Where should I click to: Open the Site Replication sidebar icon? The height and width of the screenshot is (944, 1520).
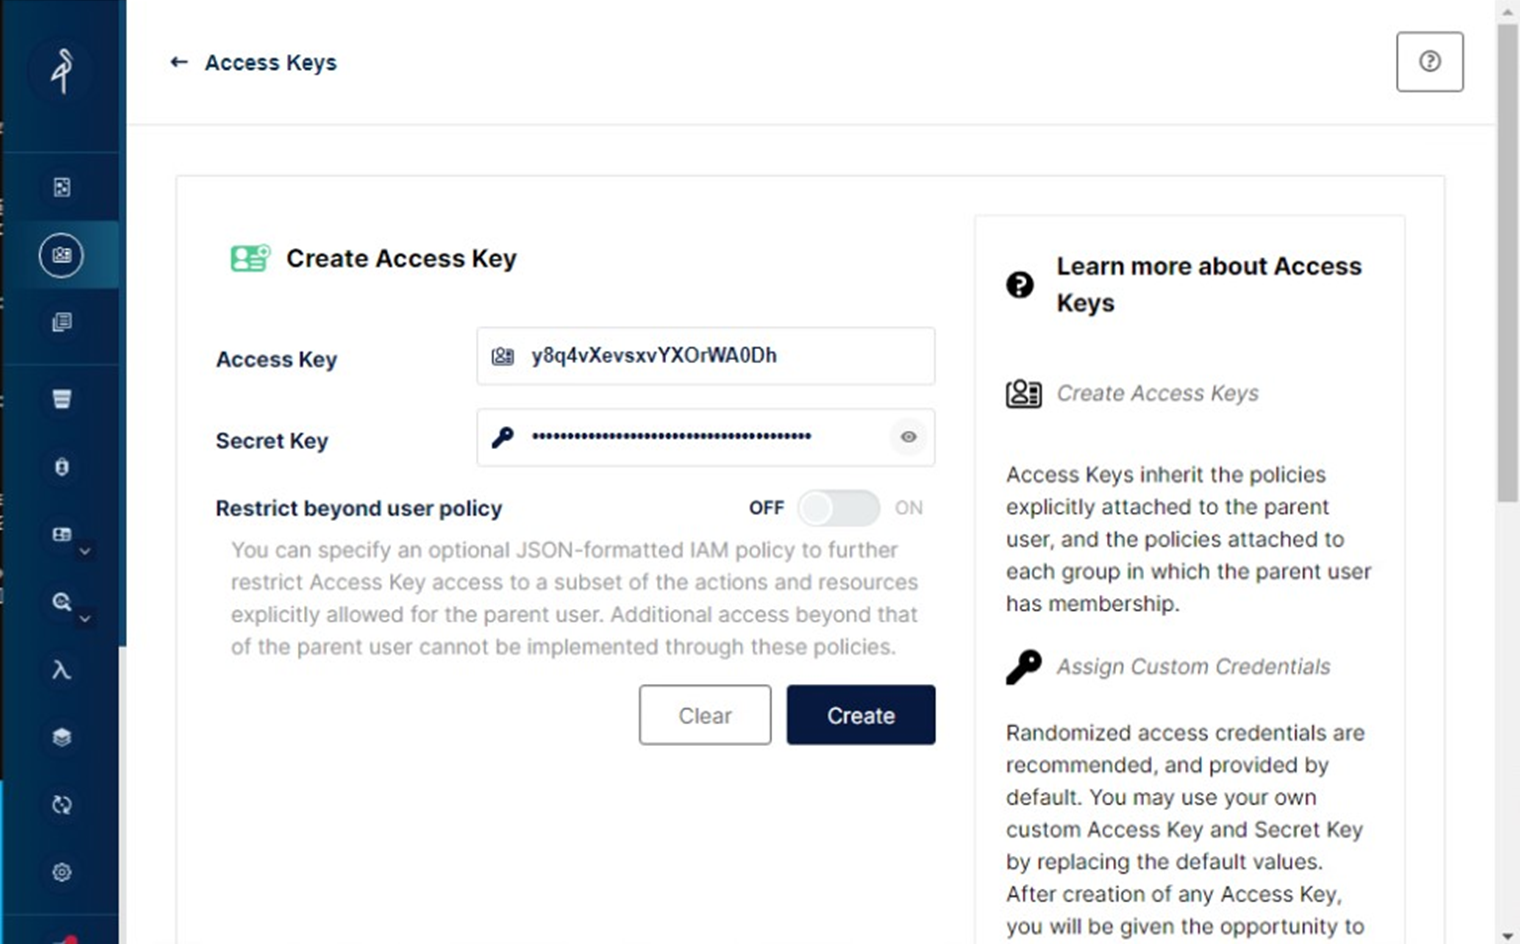[61, 805]
